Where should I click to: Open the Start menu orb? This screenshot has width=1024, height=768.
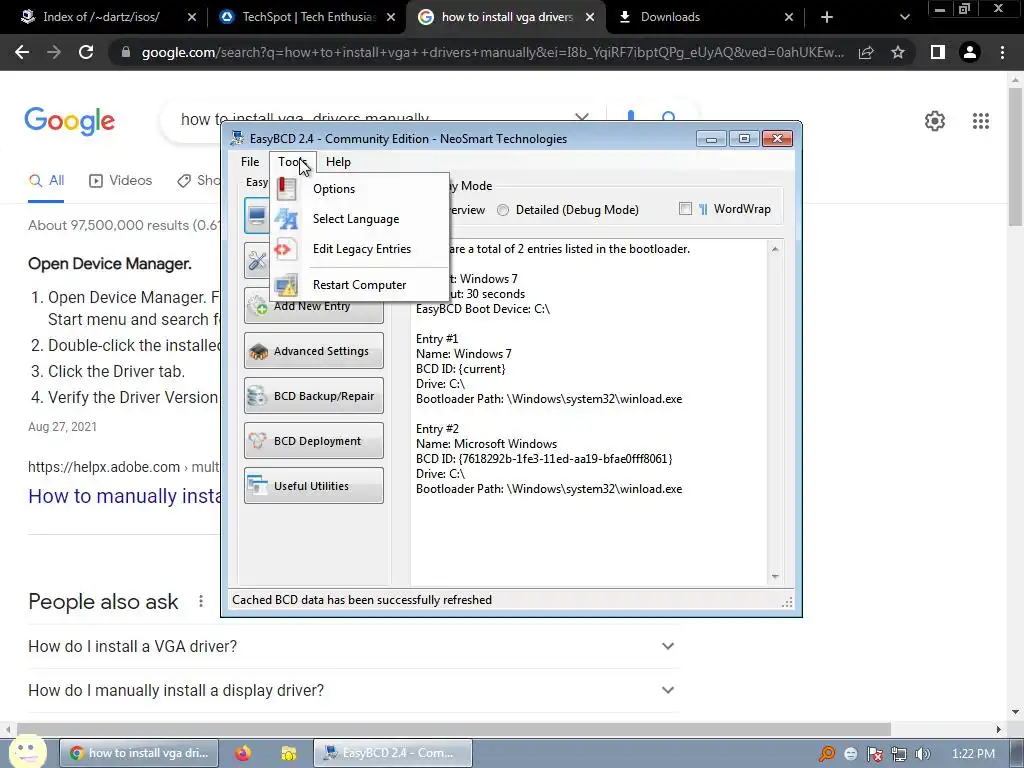(26, 752)
